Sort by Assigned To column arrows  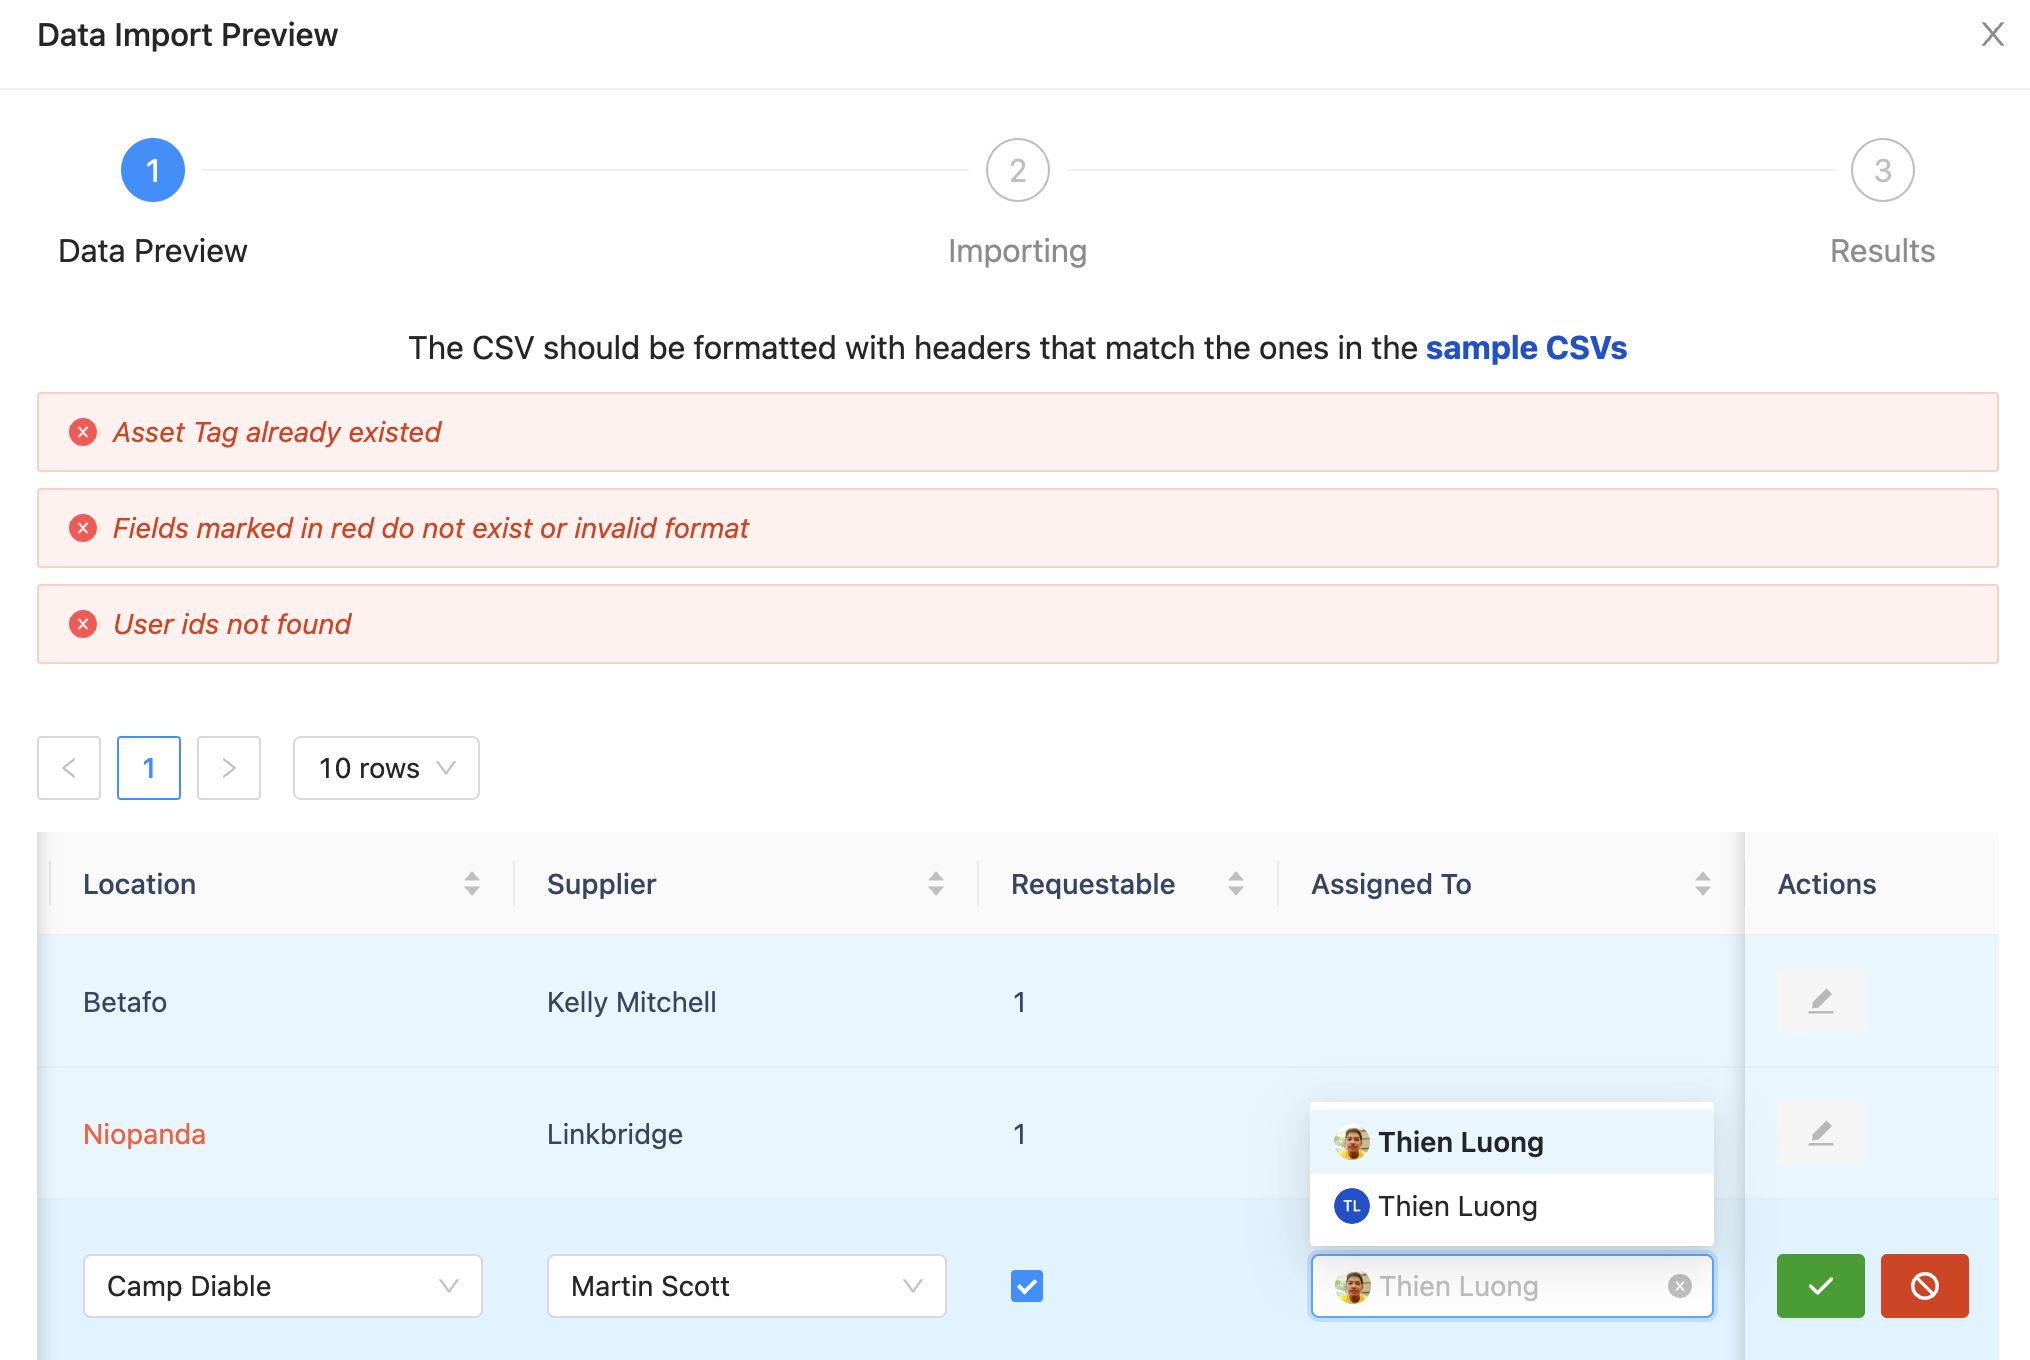pos(1702,883)
